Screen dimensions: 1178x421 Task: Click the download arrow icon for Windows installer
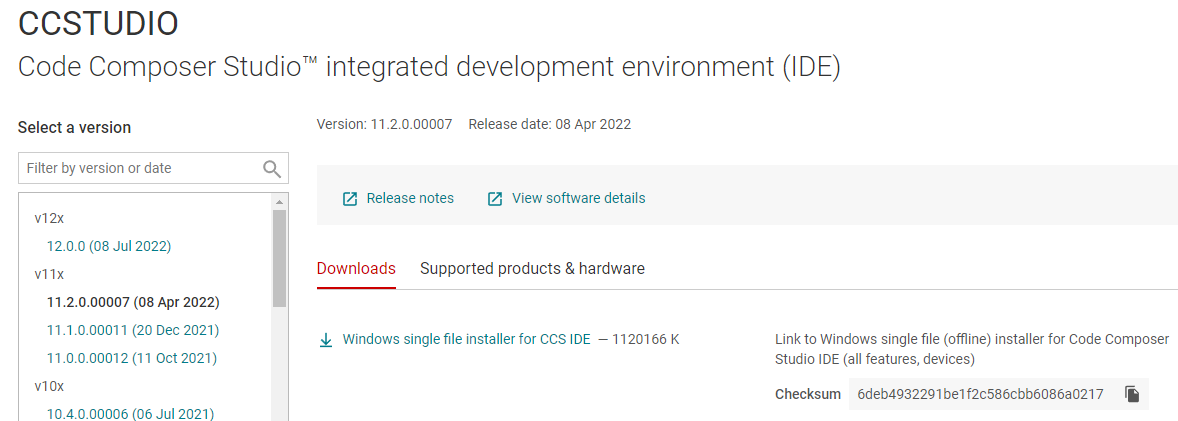pos(326,341)
